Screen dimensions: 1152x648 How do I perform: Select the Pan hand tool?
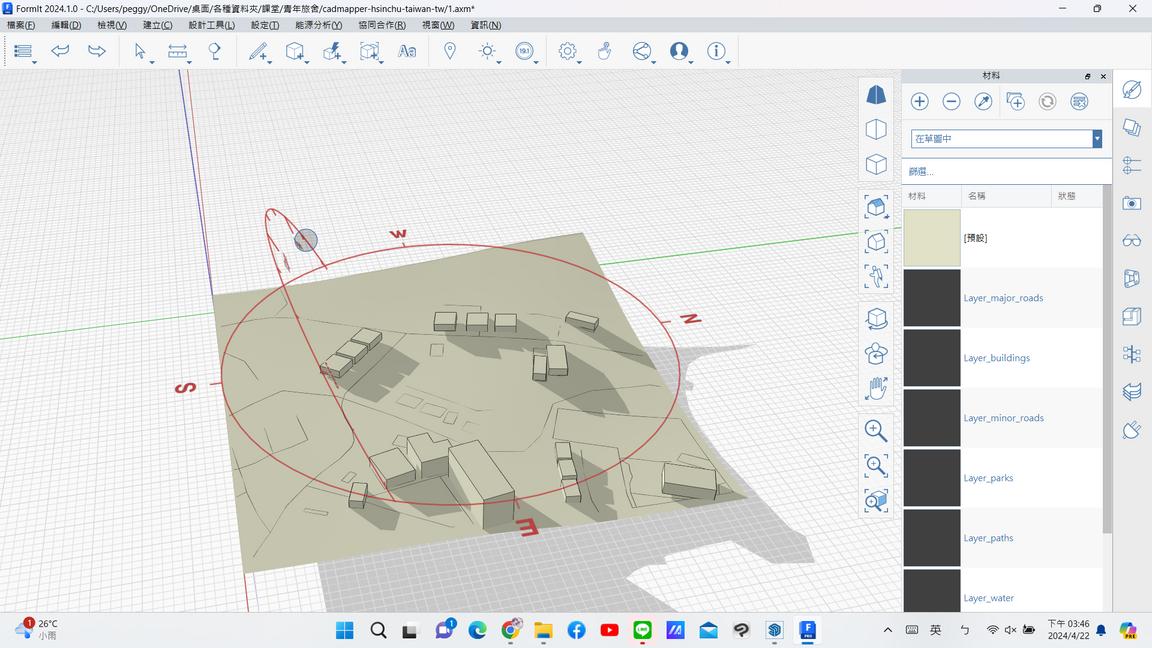(x=876, y=388)
